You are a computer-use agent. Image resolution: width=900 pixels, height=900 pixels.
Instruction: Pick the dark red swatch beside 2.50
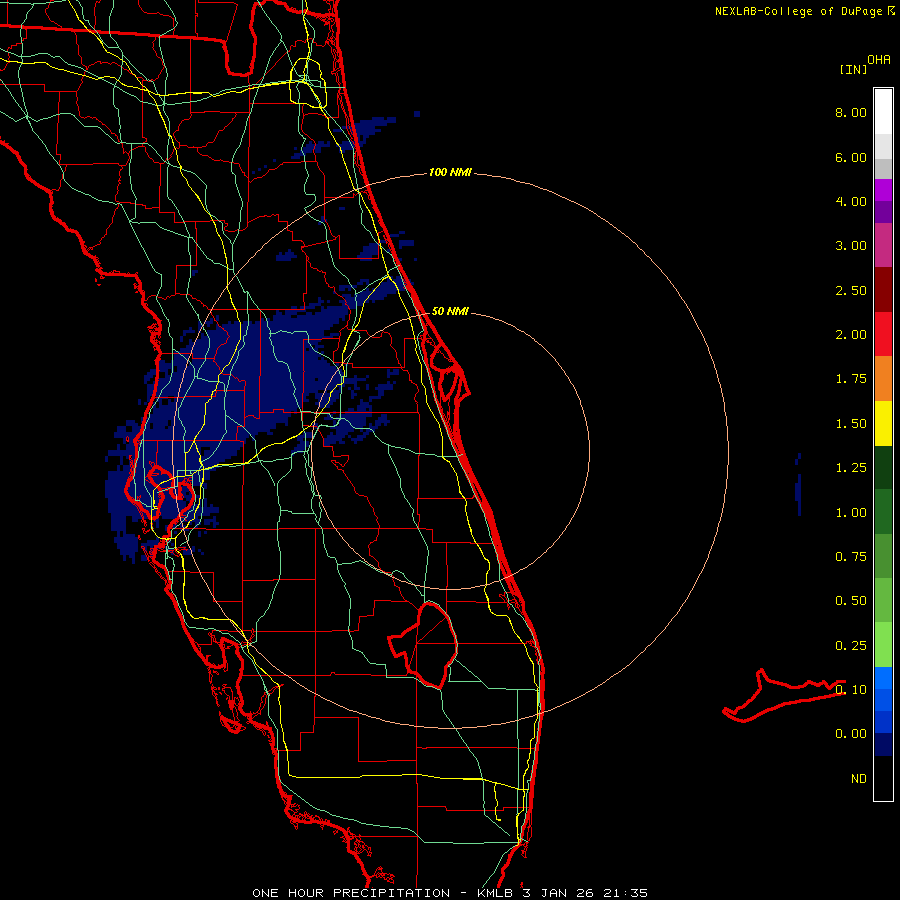tap(883, 289)
